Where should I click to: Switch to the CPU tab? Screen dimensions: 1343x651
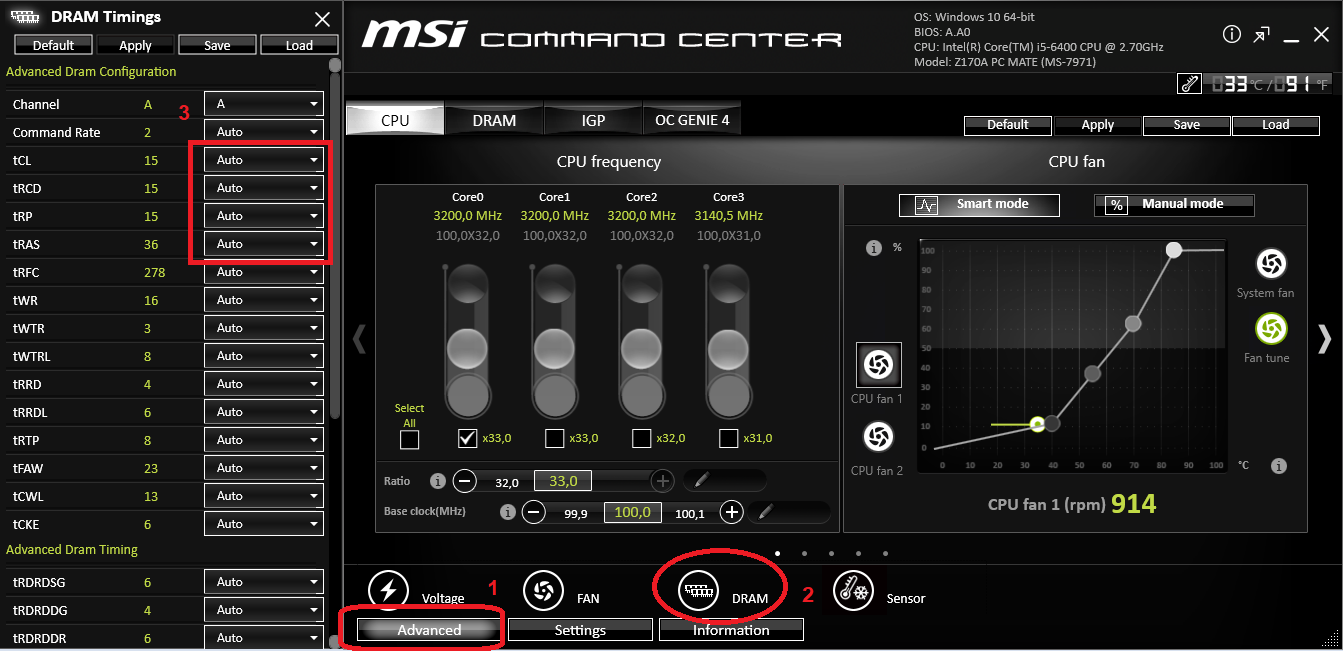[x=395, y=120]
